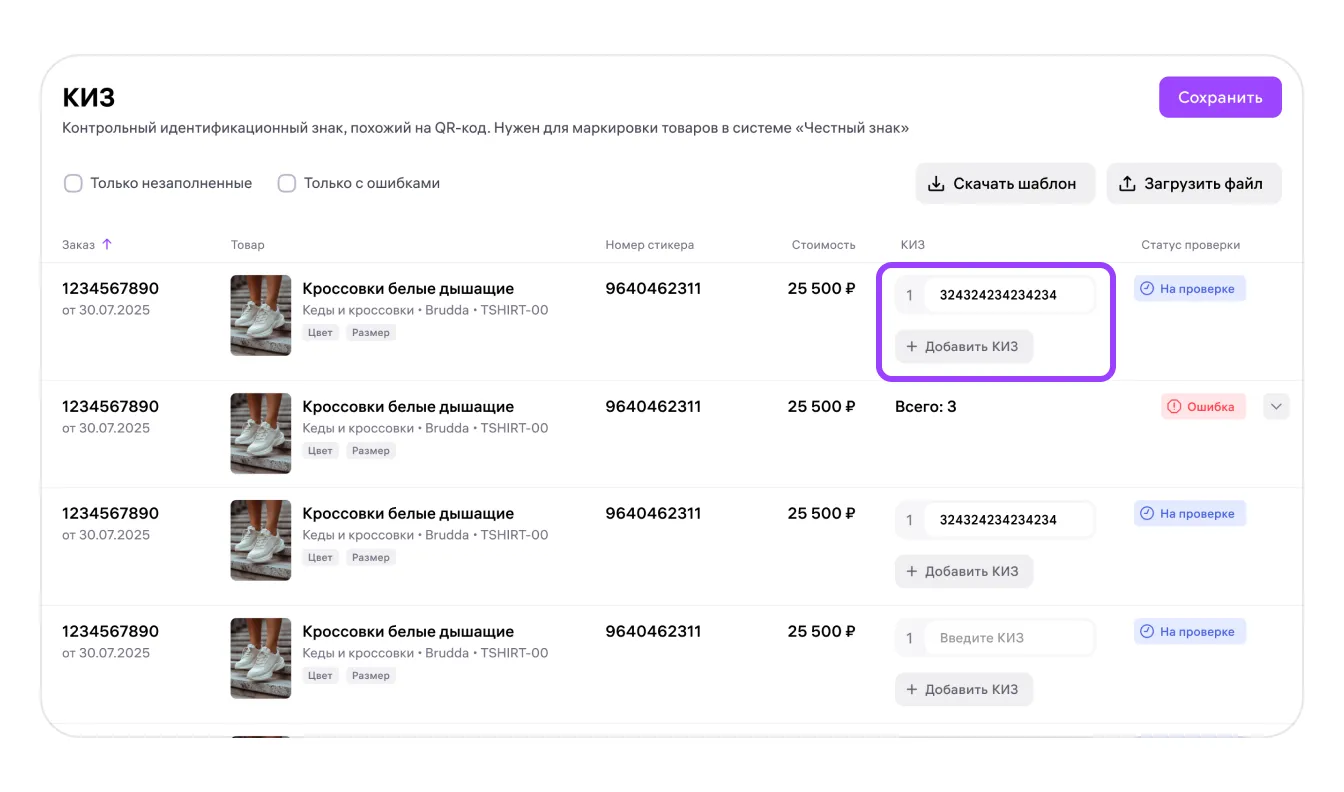Open the first row's sneaker thumbnail
The image size is (1344, 792).
(x=261, y=316)
